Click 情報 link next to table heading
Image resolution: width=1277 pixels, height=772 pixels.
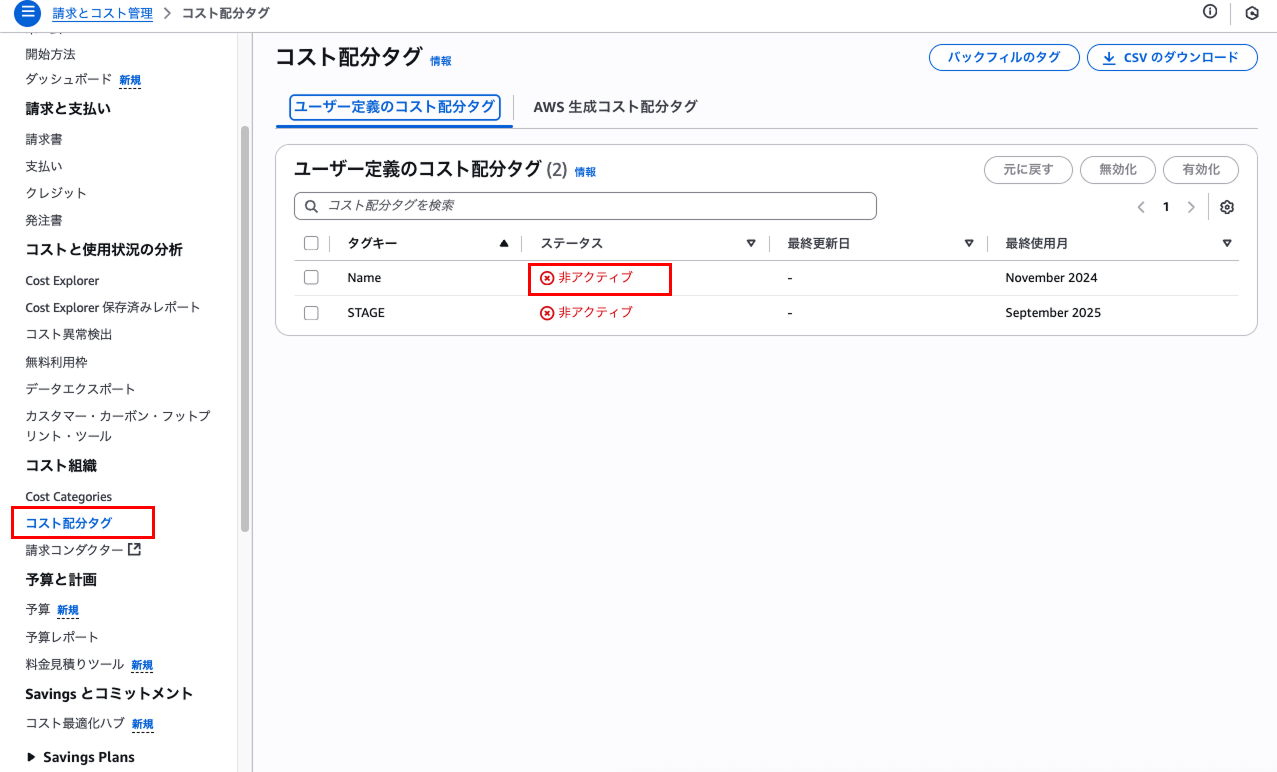pos(585,172)
